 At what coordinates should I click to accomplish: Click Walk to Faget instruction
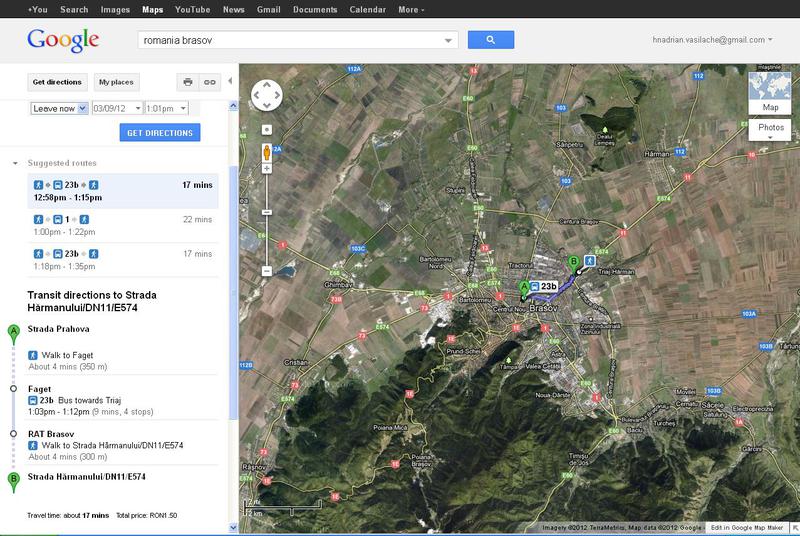[67, 355]
